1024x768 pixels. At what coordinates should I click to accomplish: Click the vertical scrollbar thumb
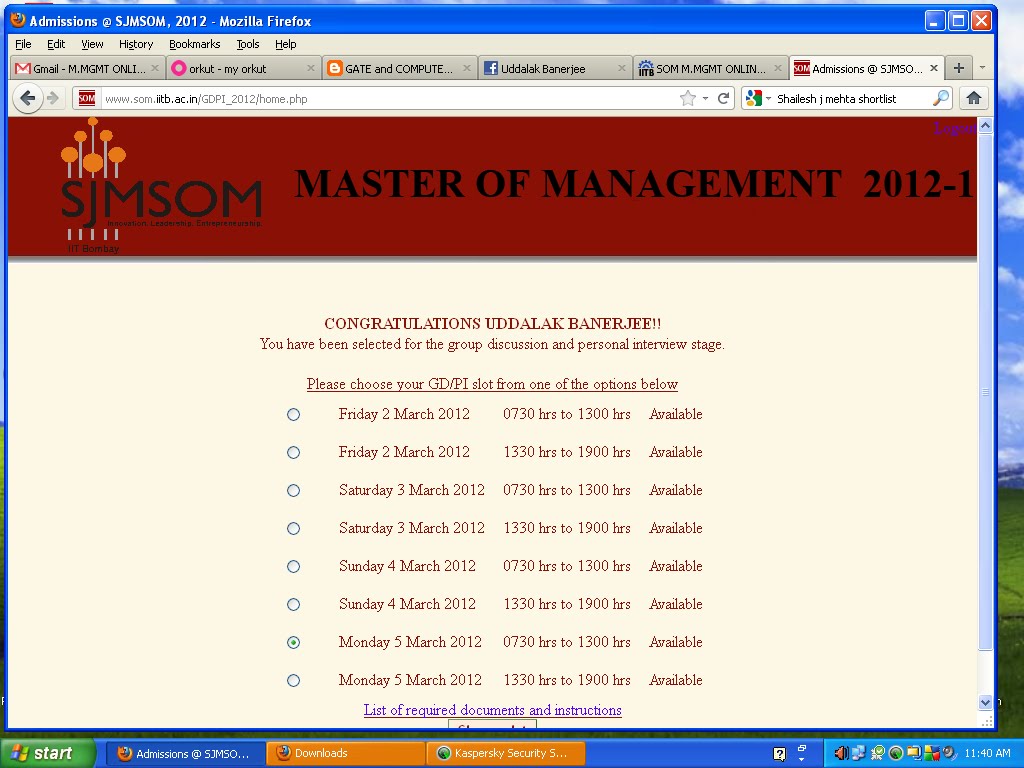(x=985, y=392)
